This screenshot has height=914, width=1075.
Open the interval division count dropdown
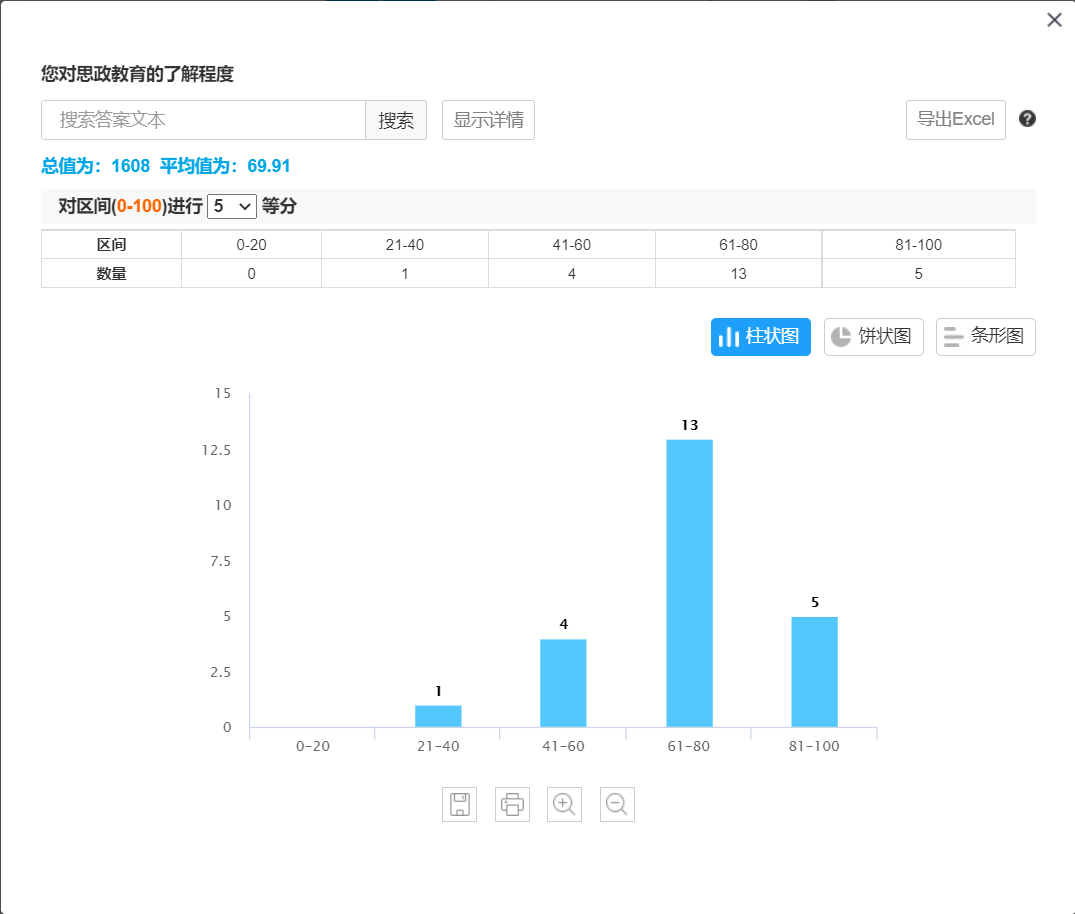click(x=231, y=206)
